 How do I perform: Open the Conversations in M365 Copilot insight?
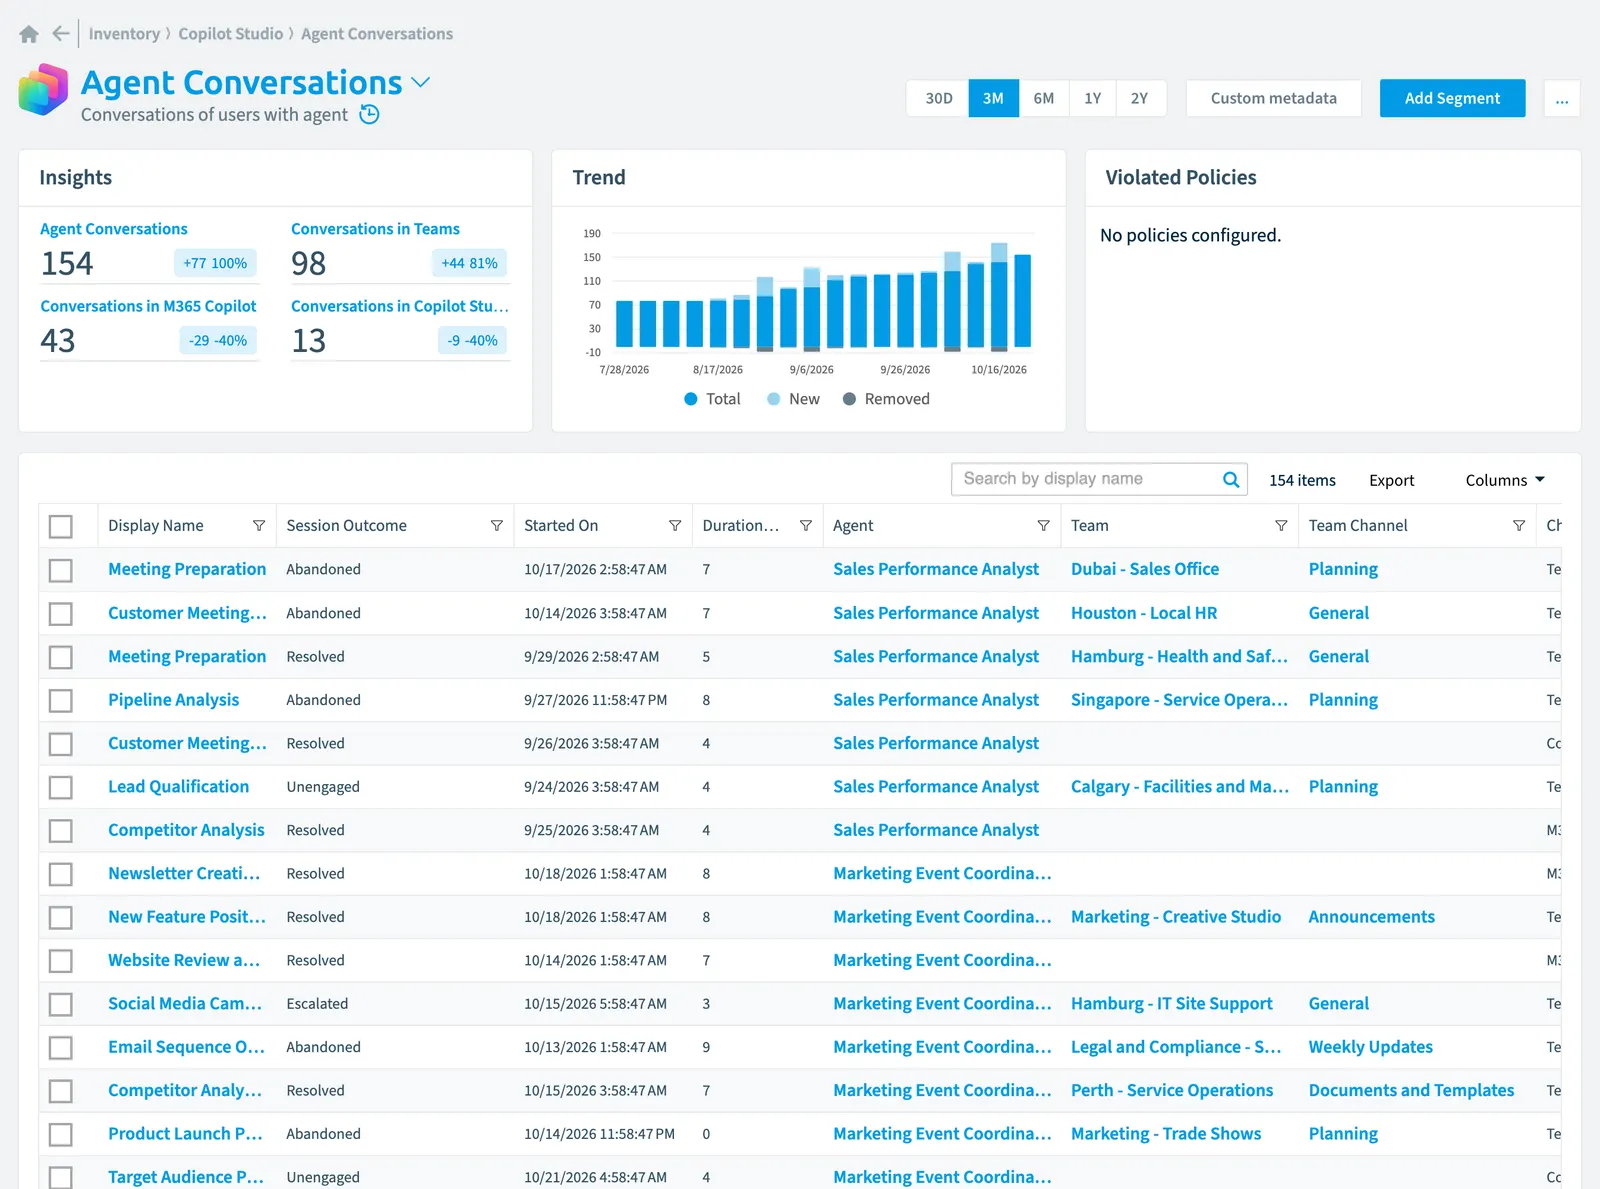[148, 306]
